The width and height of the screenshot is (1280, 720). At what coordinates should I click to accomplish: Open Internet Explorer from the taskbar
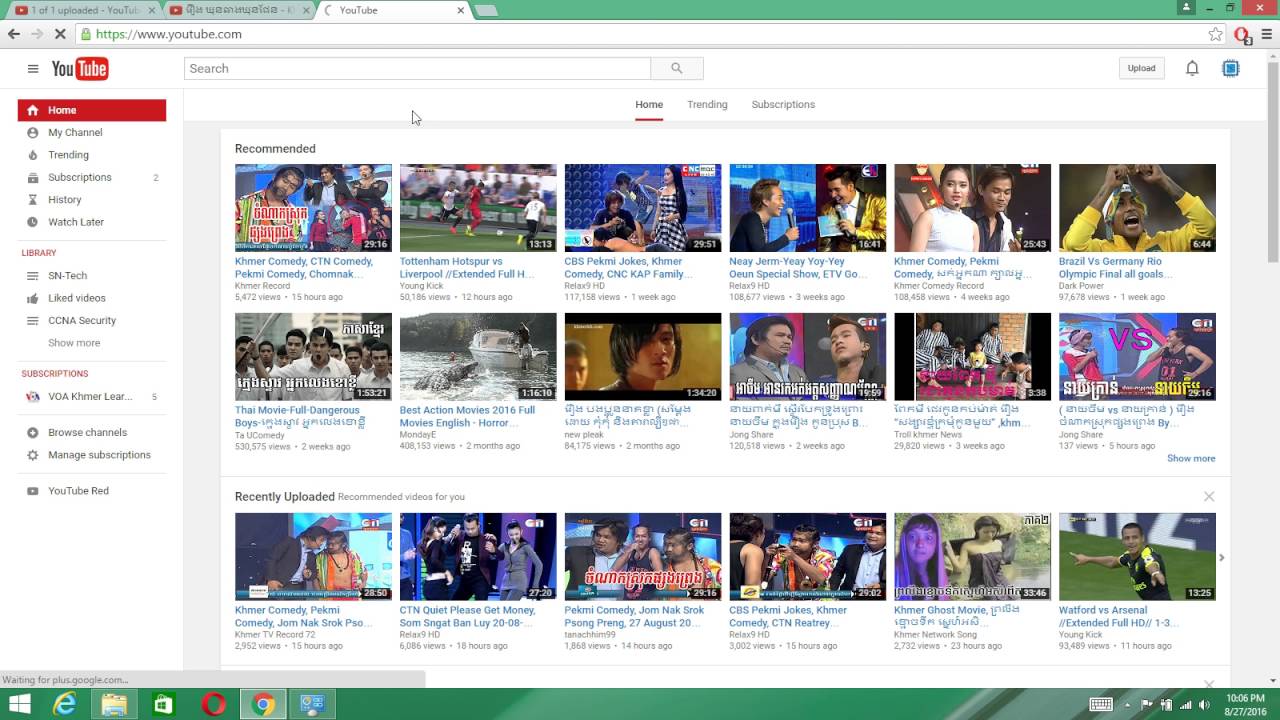65,705
